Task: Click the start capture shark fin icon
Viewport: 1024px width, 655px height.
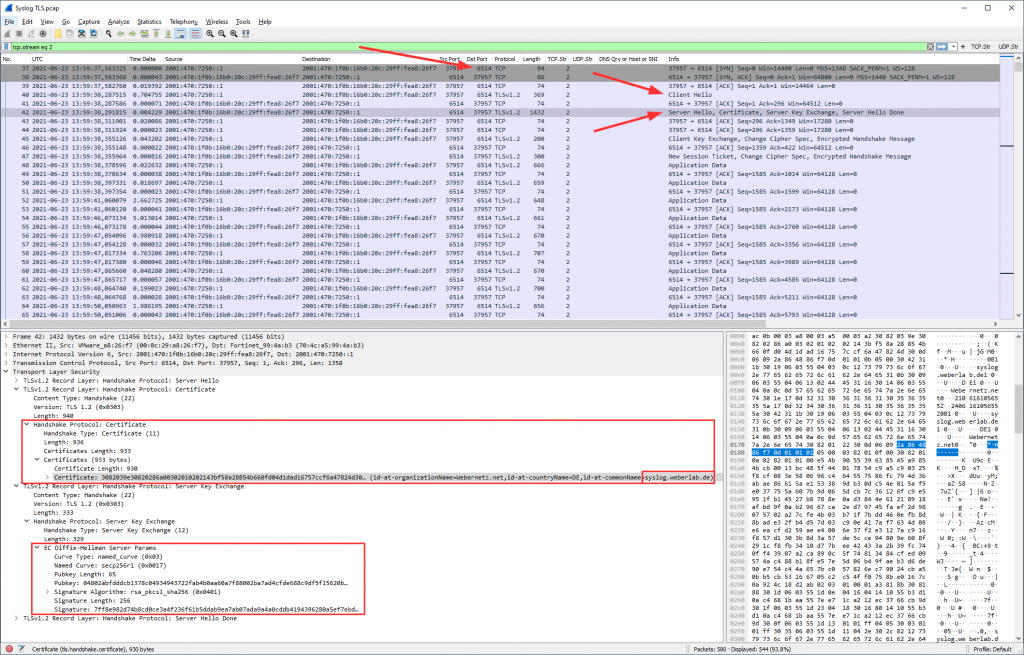Action: click(x=8, y=33)
